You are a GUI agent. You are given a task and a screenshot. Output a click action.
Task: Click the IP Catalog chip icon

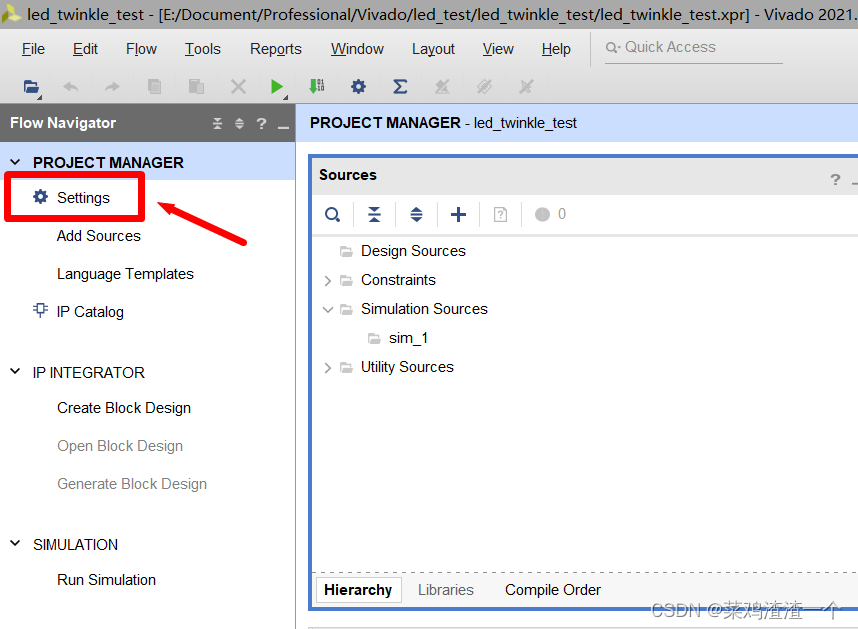40,310
